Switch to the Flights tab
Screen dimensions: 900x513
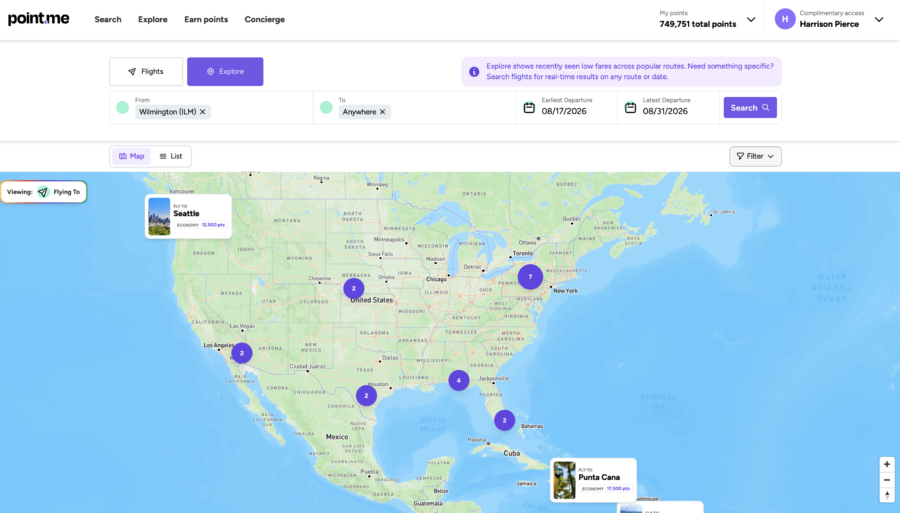(146, 72)
